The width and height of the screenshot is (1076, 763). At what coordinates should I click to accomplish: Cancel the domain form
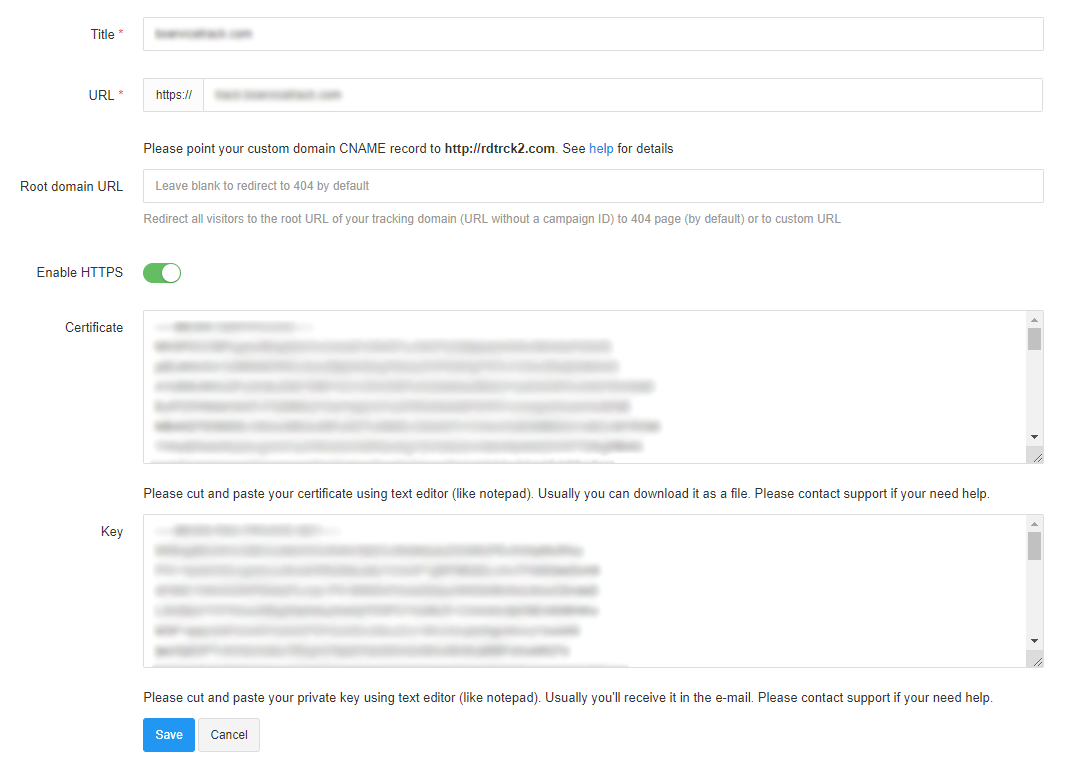[x=229, y=735]
